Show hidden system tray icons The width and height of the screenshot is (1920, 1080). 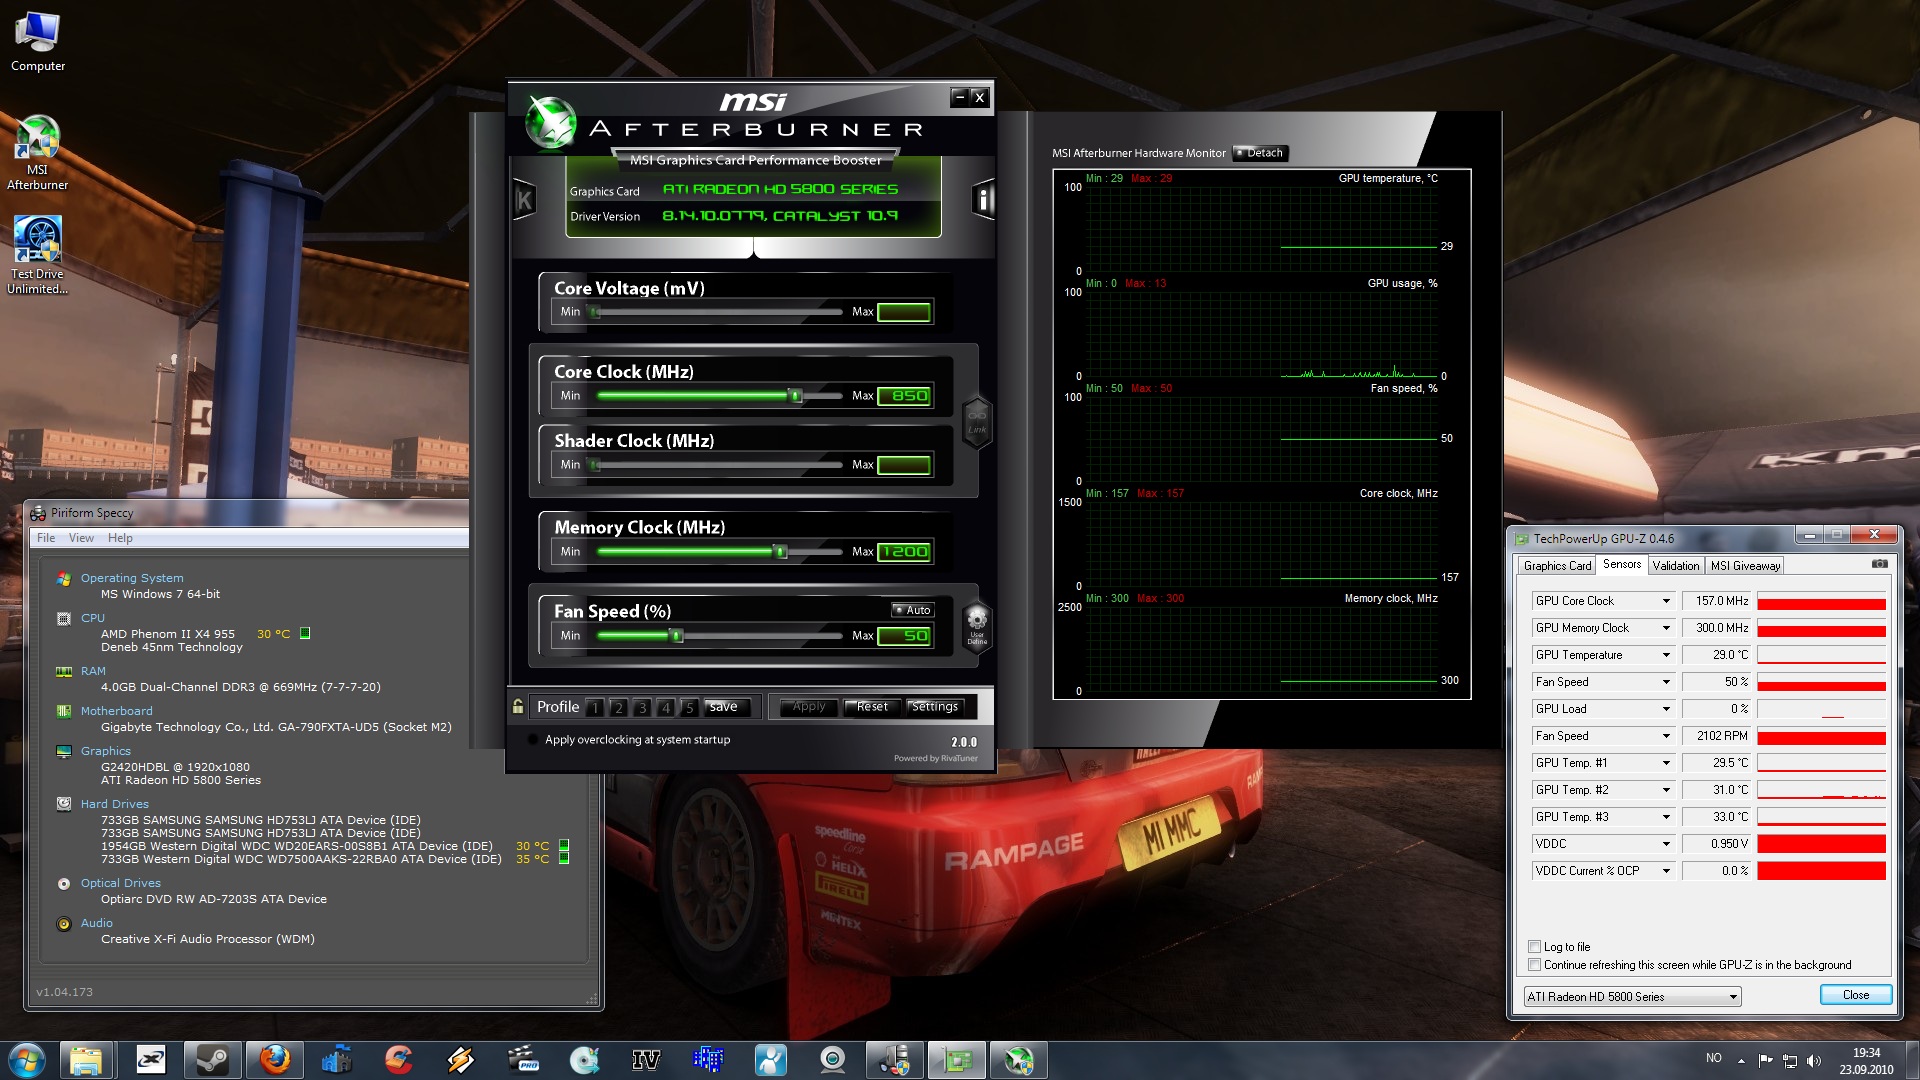1741,1060
